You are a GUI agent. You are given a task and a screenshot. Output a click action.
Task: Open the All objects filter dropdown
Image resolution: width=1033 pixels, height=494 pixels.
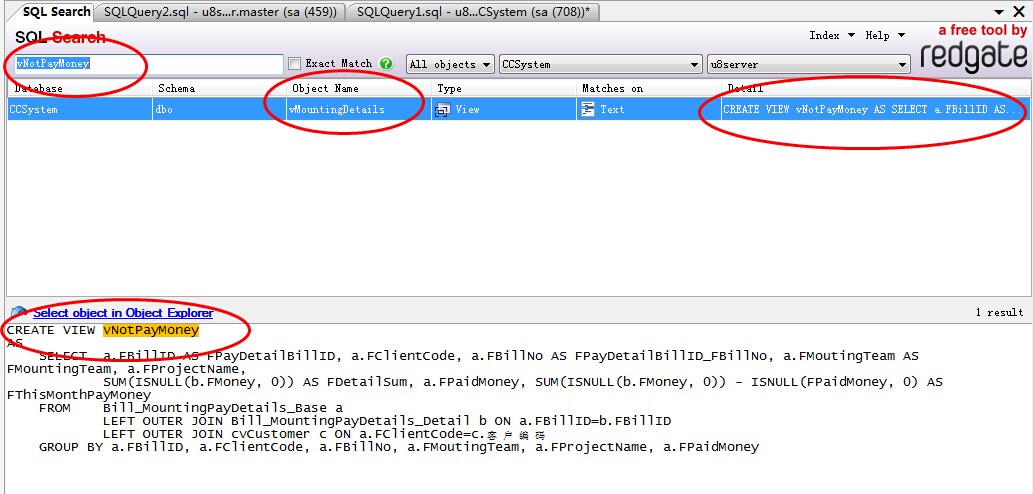coord(450,64)
